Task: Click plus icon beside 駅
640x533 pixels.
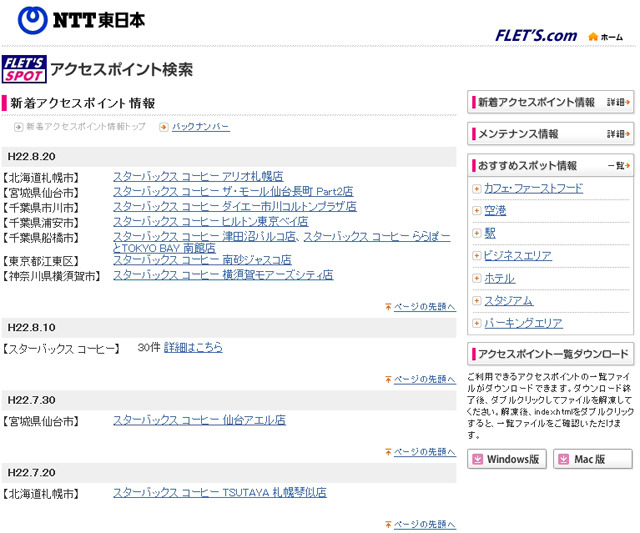Action: 476,233
